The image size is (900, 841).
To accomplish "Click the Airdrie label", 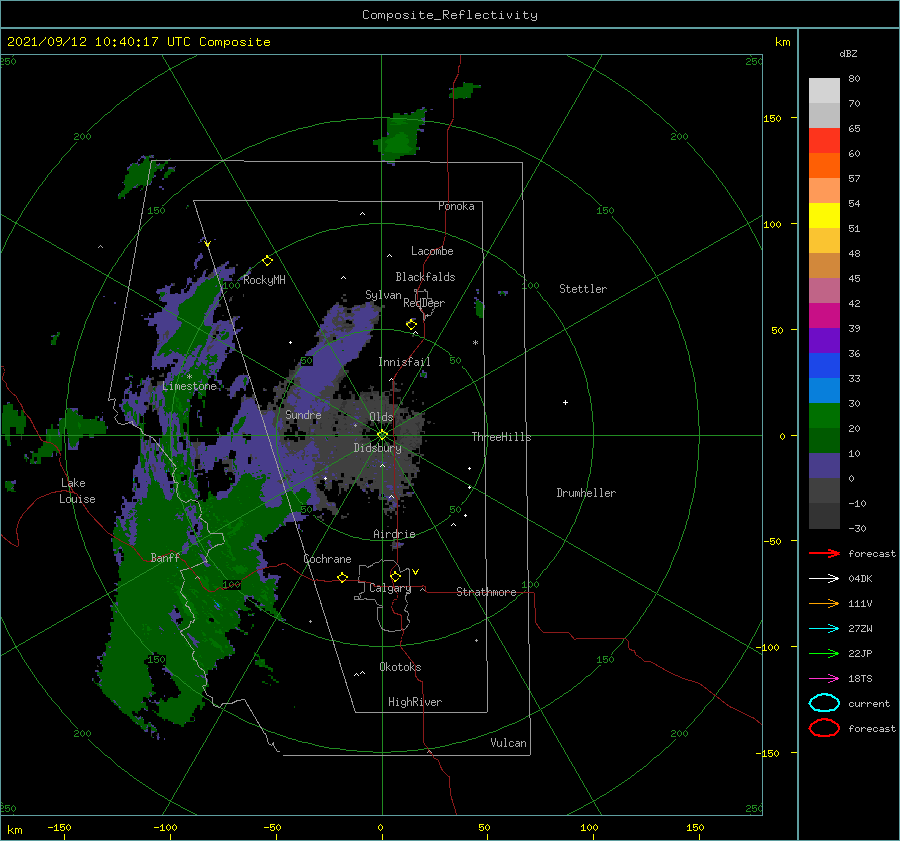I will [x=394, y=534].
